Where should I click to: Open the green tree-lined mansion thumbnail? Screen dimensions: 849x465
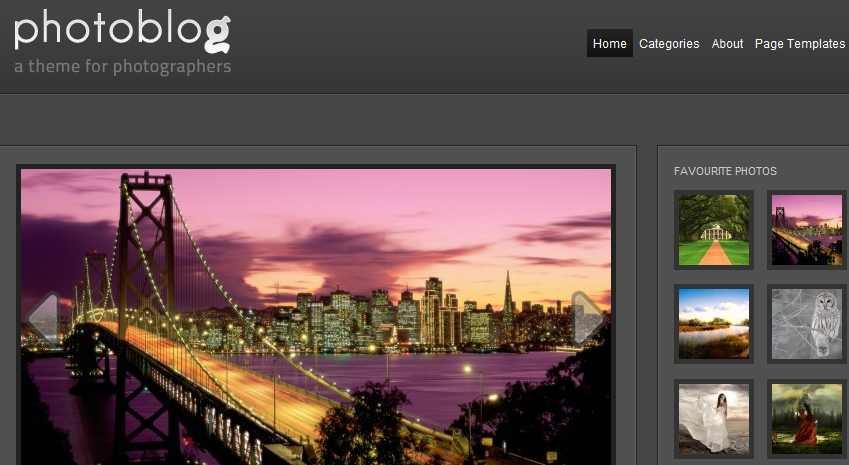[x=714, y=230]
